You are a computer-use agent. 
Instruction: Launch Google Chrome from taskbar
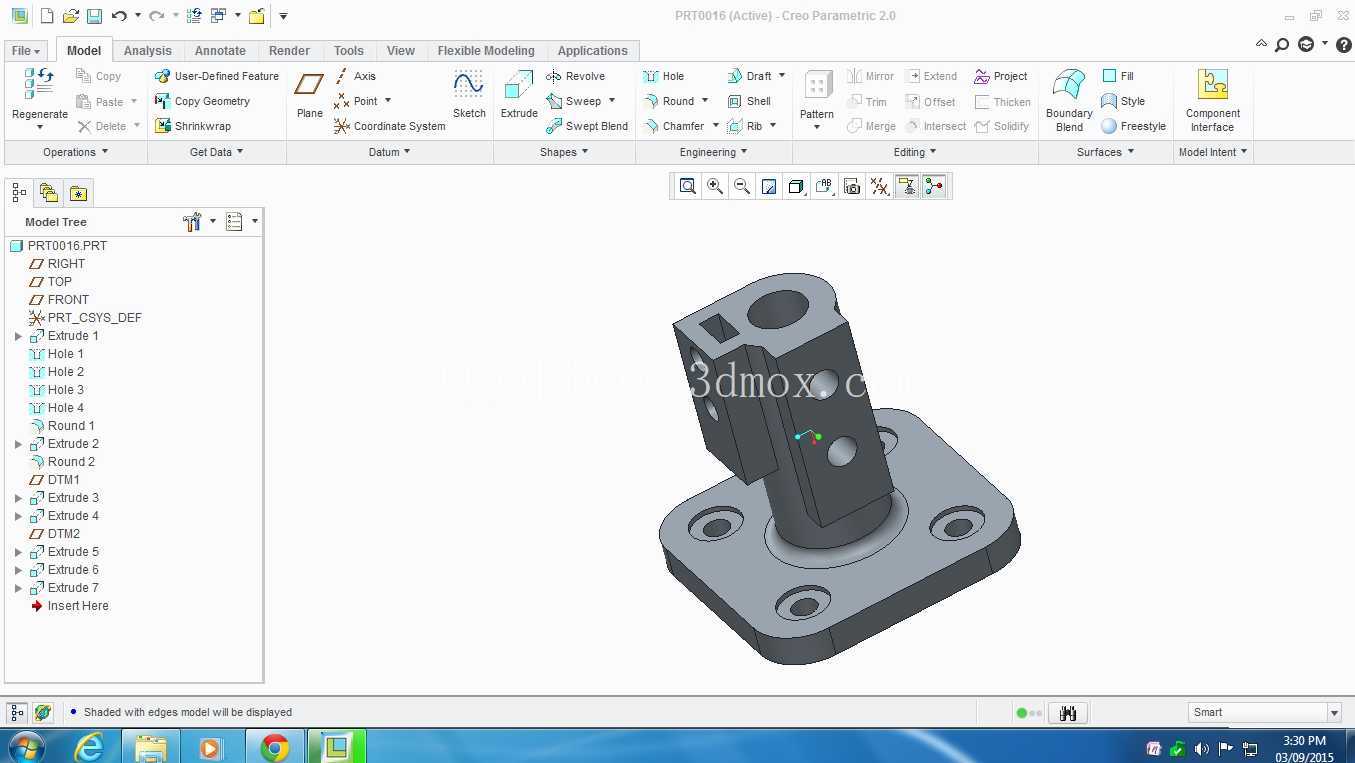(x=274, y=747)
